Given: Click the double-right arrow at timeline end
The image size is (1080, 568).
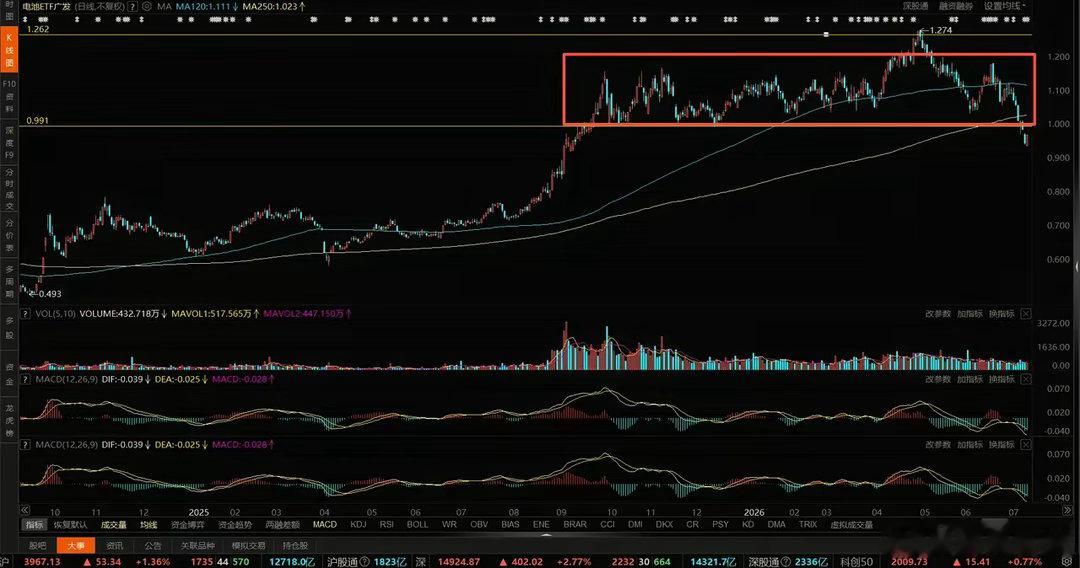Looking at the screenshot, I should click(x=1068, y=511).
